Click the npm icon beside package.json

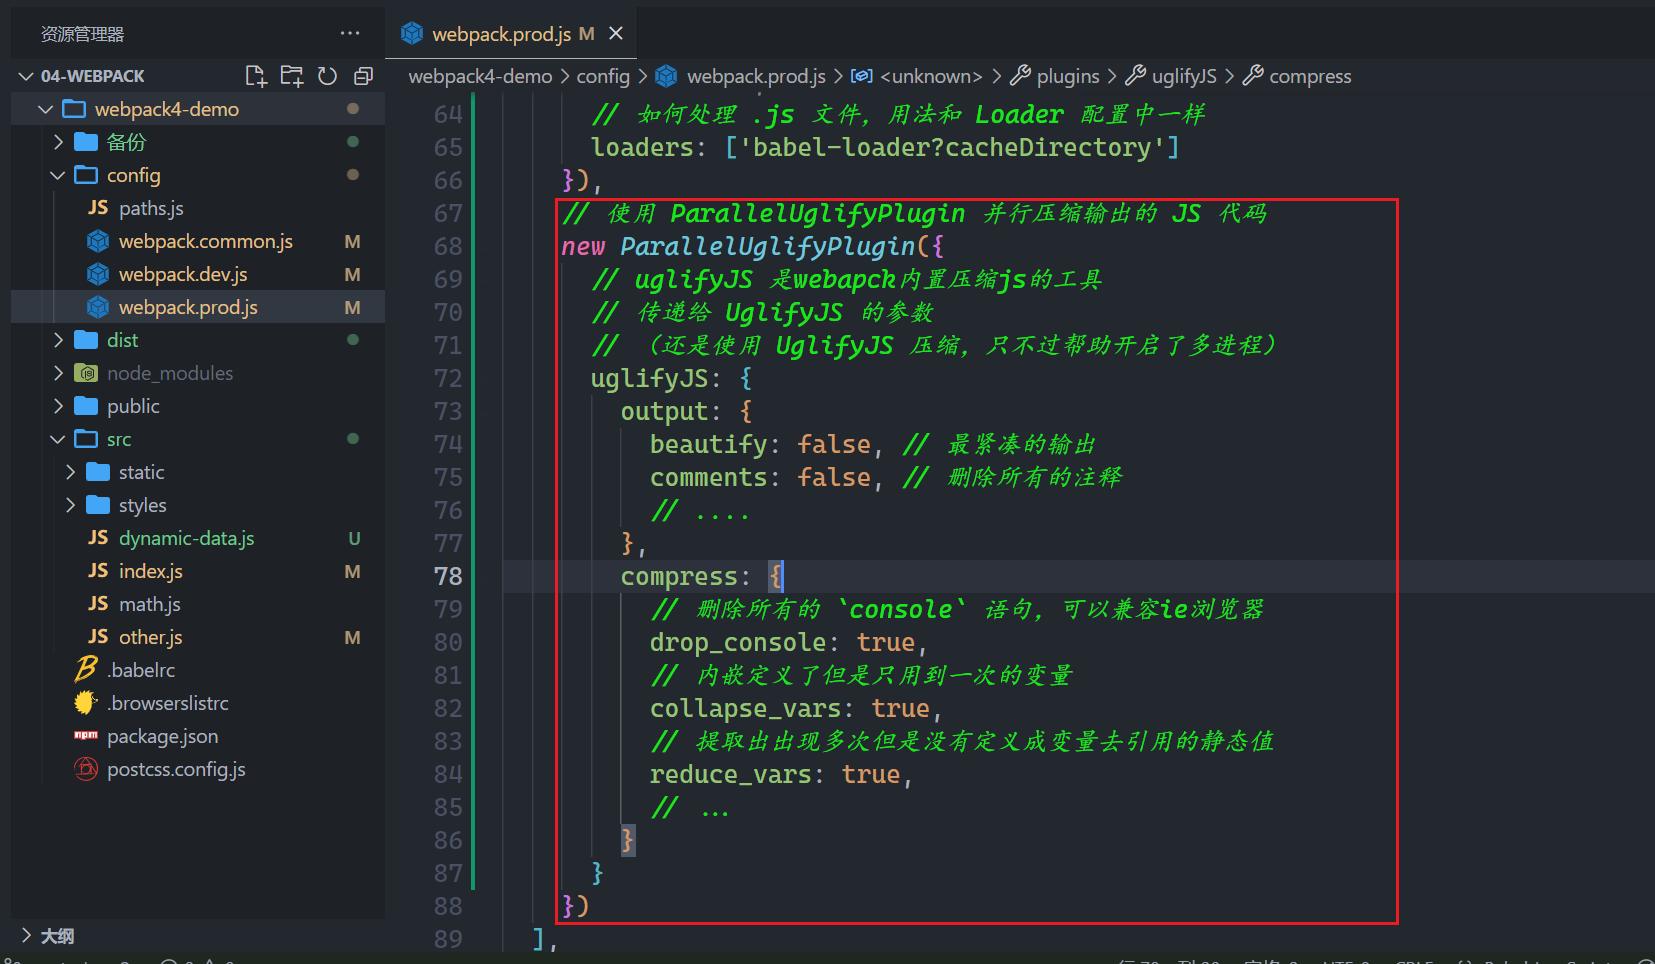86,735
